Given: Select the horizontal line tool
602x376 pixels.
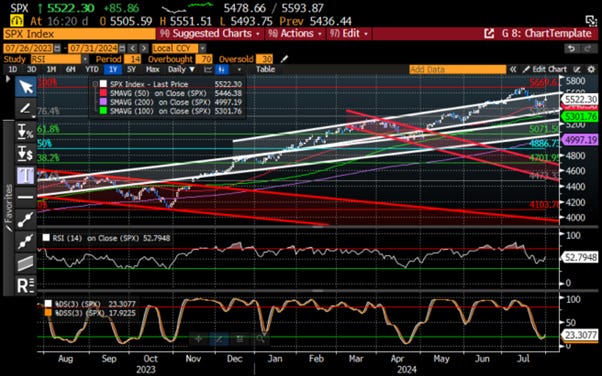Looking at the screenshot, I should coord(25,197).
